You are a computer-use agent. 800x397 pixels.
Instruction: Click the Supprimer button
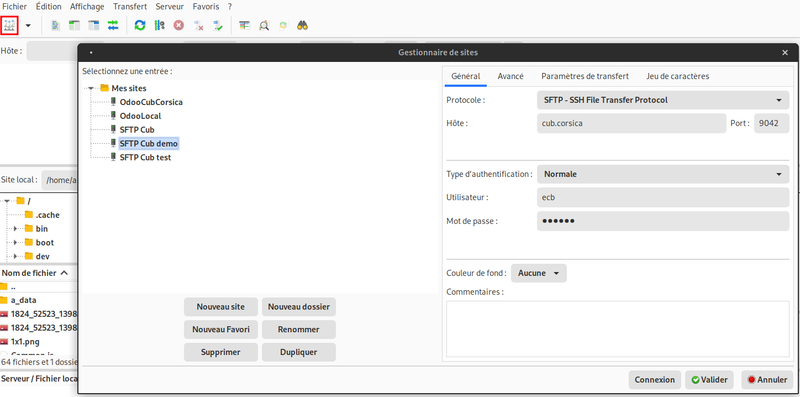(221, 352)
